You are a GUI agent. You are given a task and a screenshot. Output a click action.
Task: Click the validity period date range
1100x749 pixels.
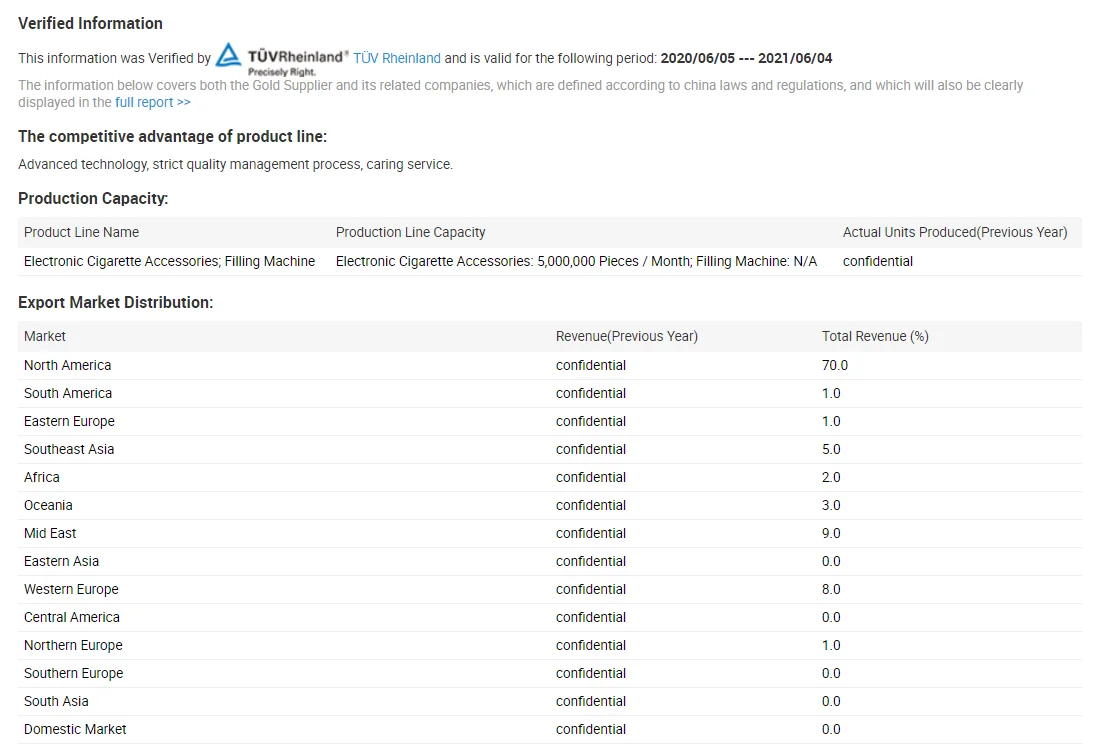click(746, 58)
